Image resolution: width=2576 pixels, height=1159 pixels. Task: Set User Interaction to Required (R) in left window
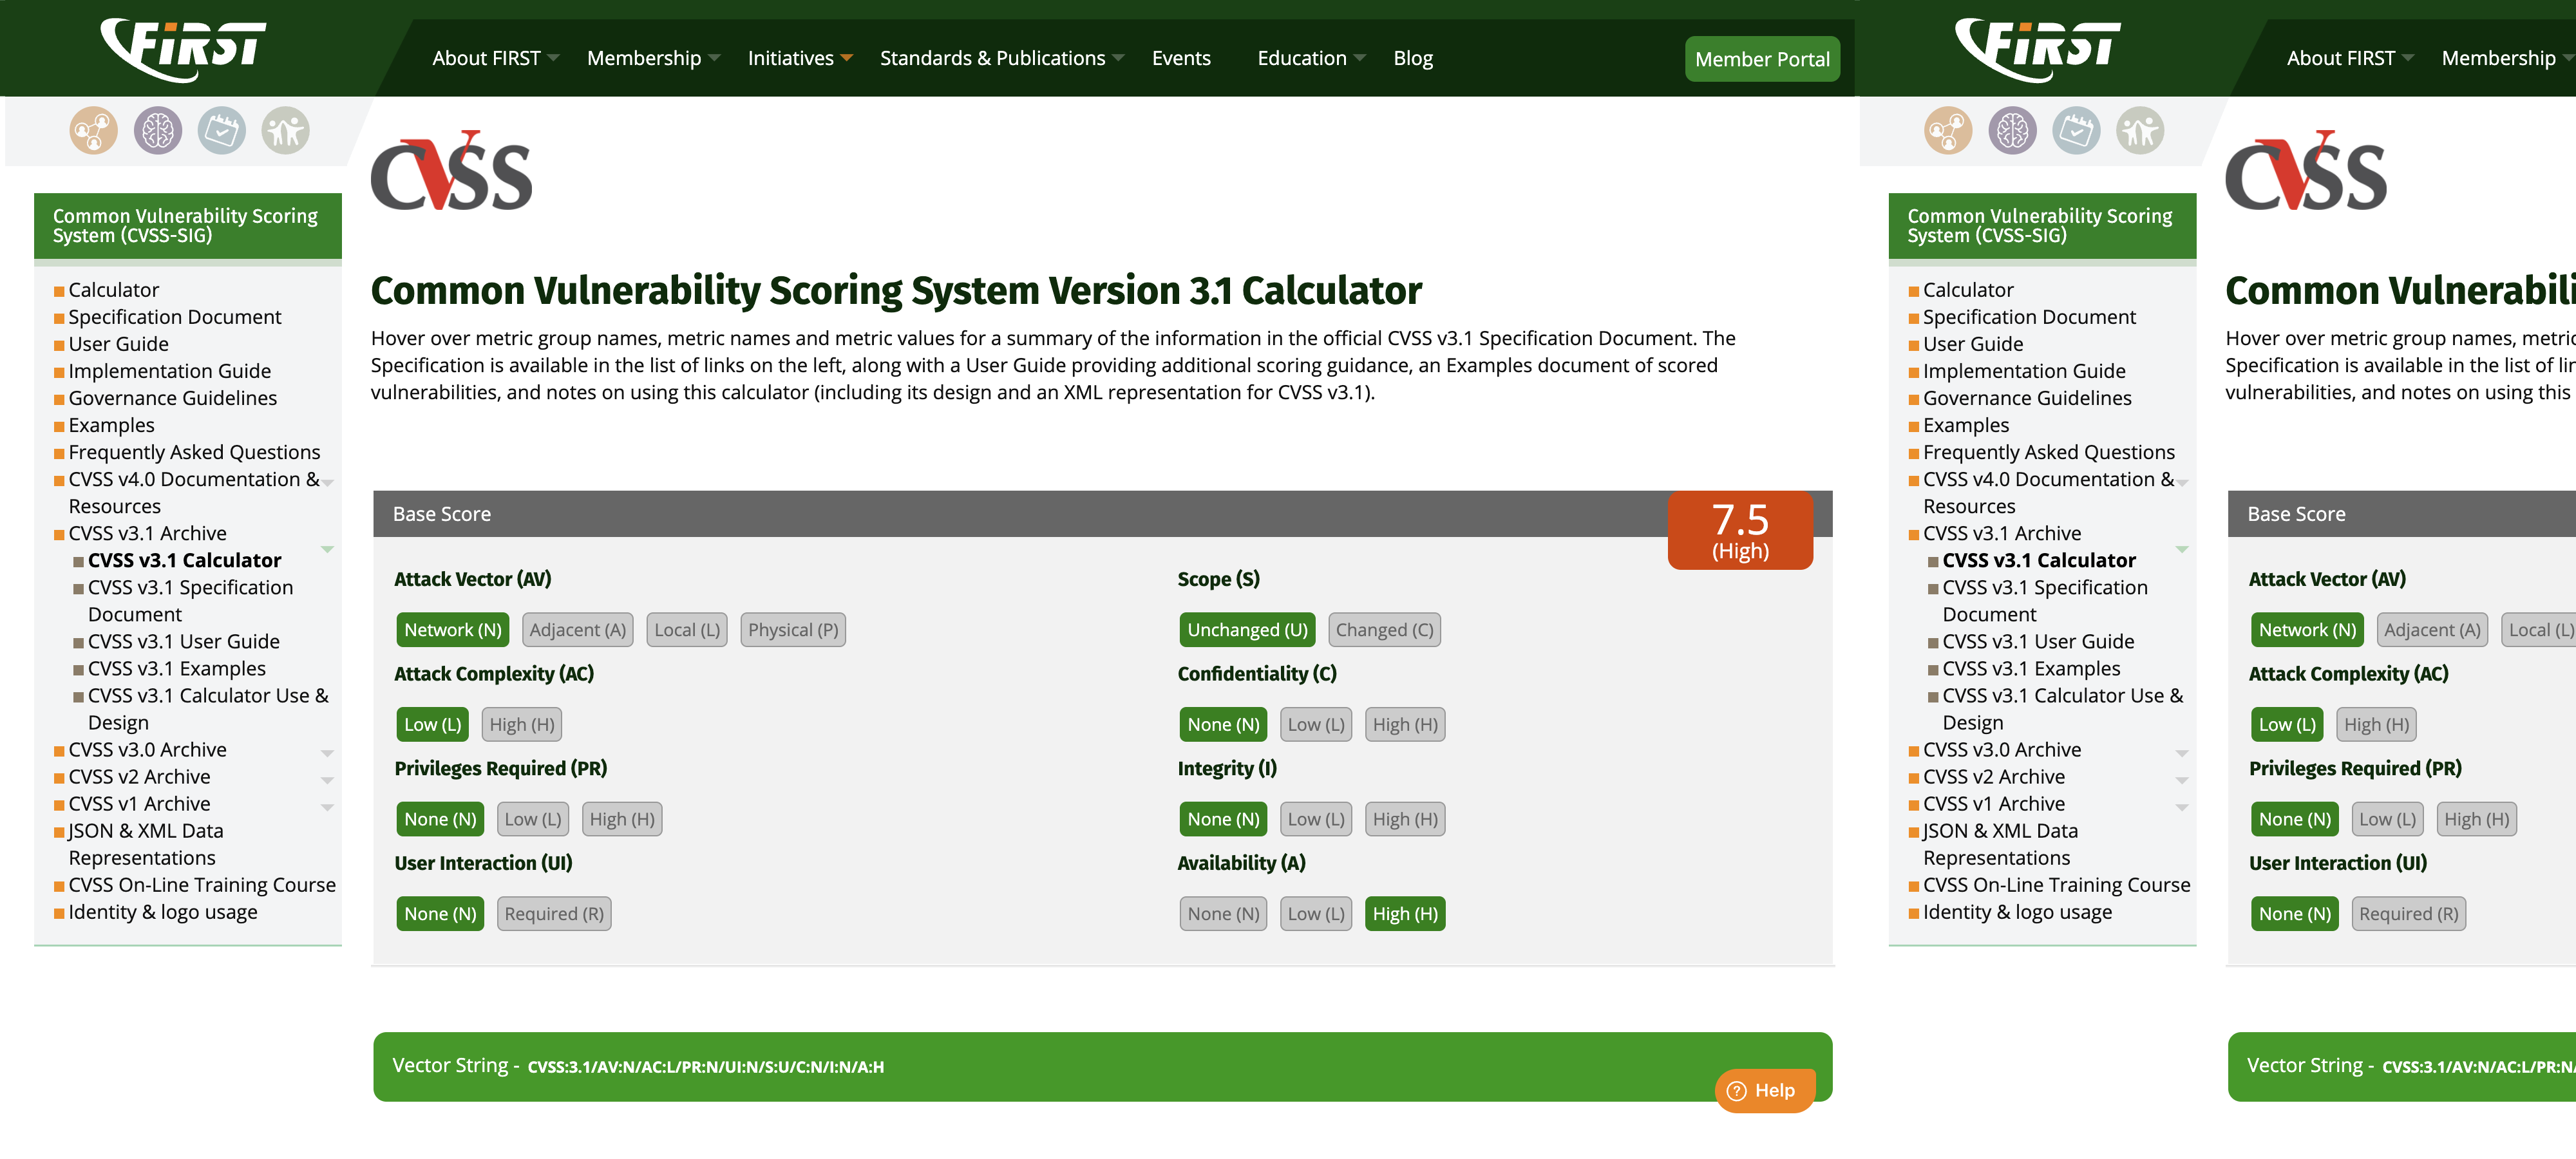554,913
